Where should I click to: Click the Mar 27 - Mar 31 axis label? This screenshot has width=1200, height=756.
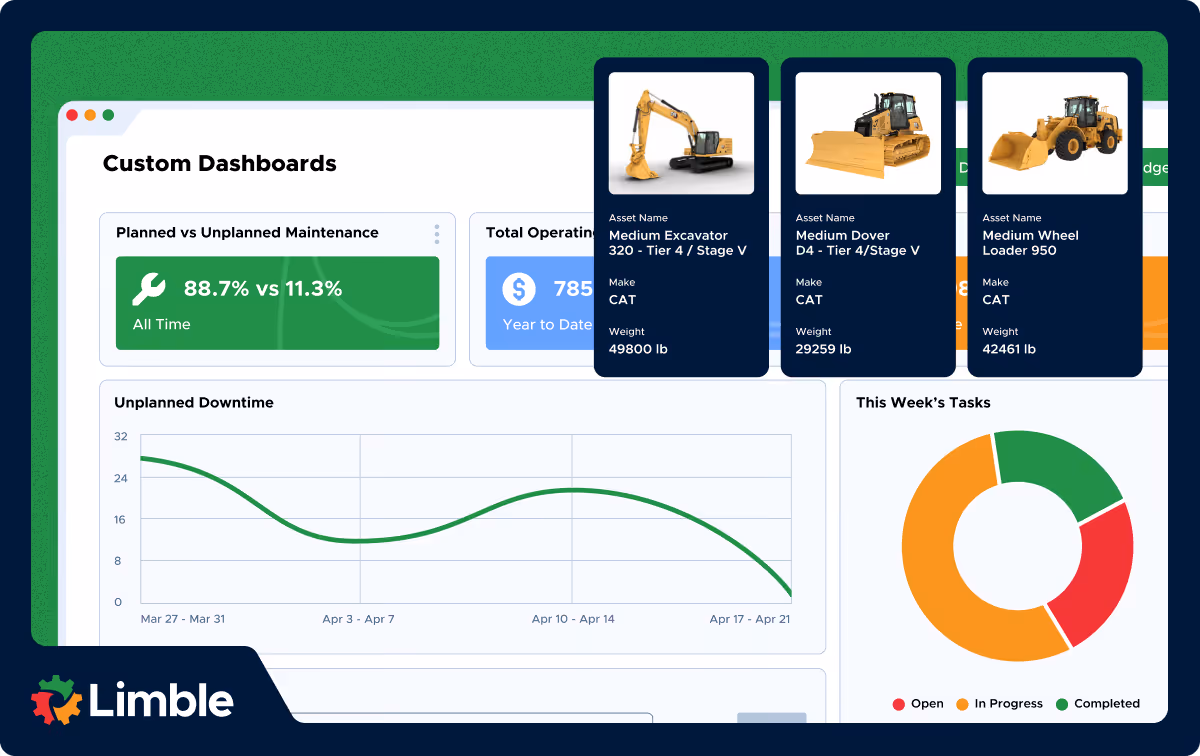tap(183, 619)
